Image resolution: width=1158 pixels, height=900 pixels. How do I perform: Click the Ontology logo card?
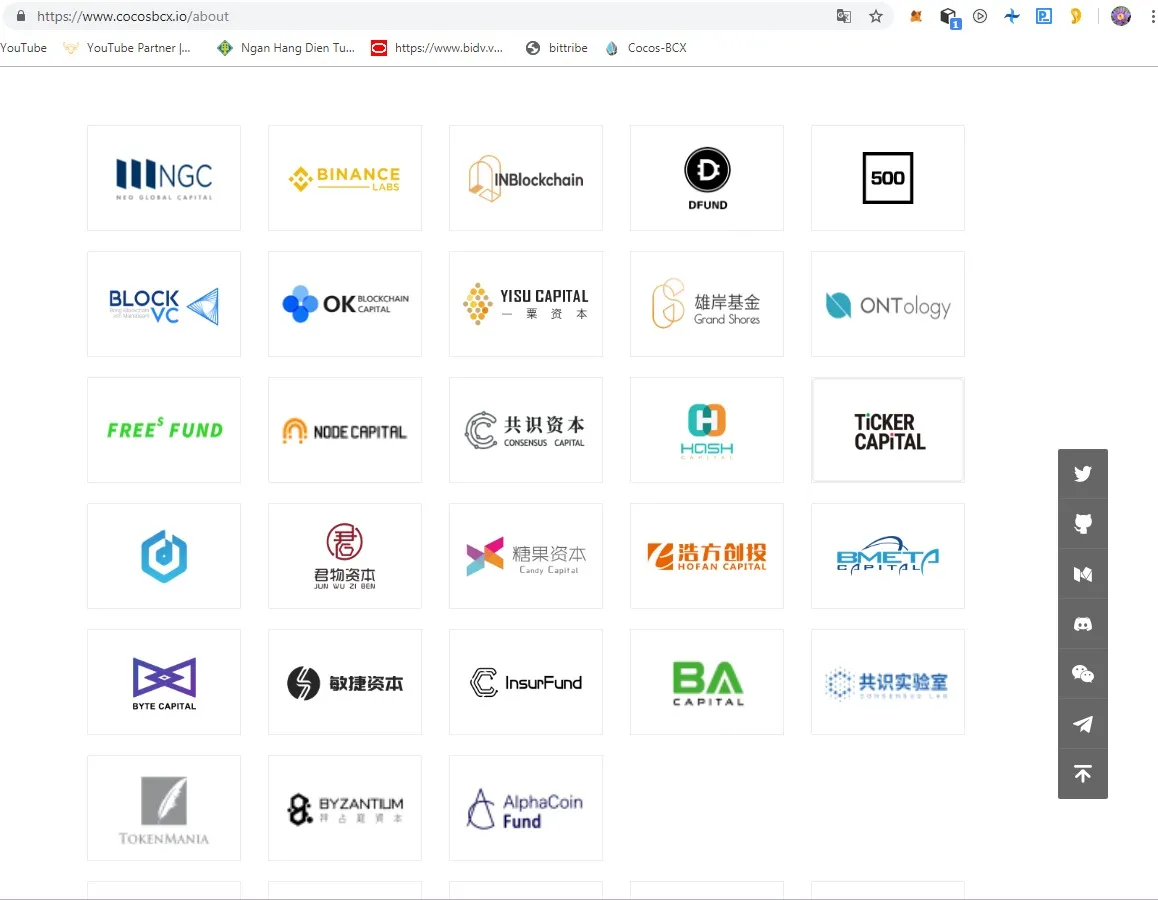tap(888, 304)
